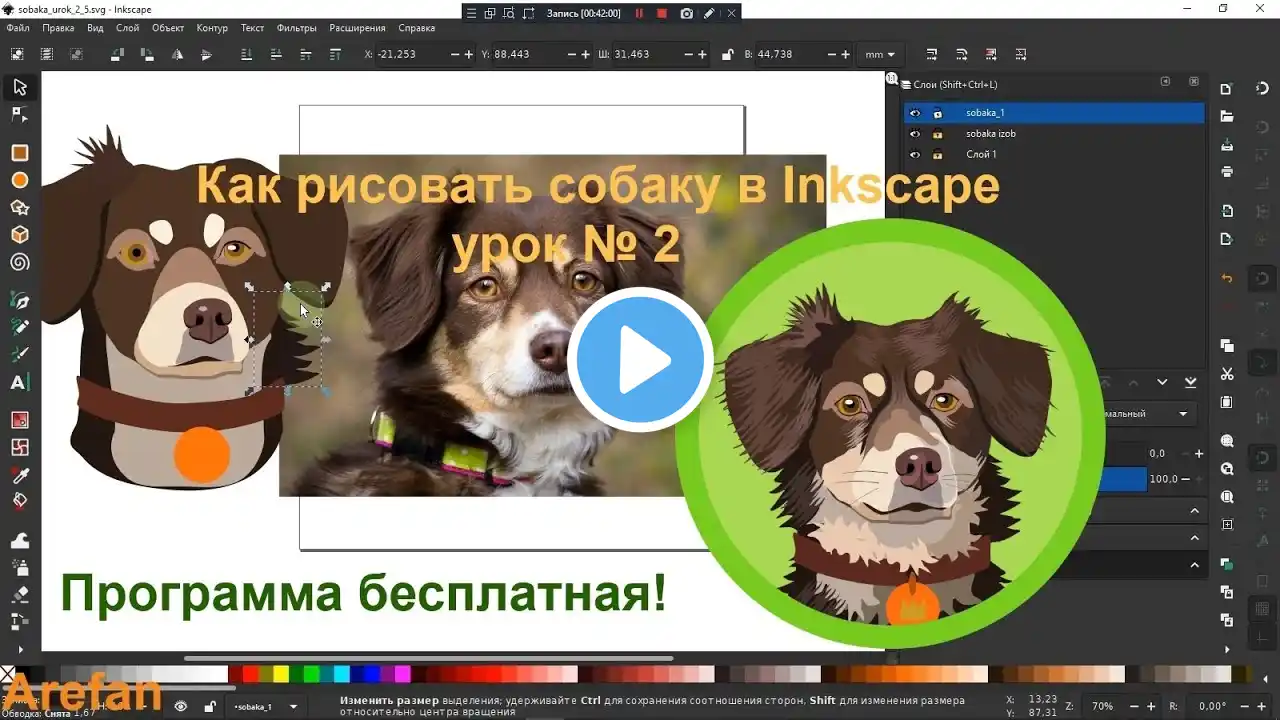Select the 3D box tool

pyautogui.click(x=19, y=235)
